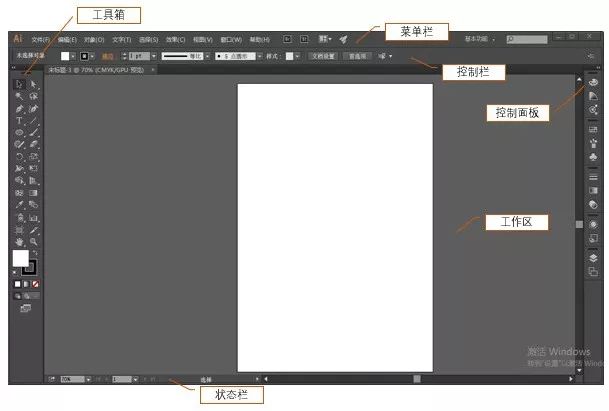
Task: Pick the Scale tool
Action: click(33, 157)
